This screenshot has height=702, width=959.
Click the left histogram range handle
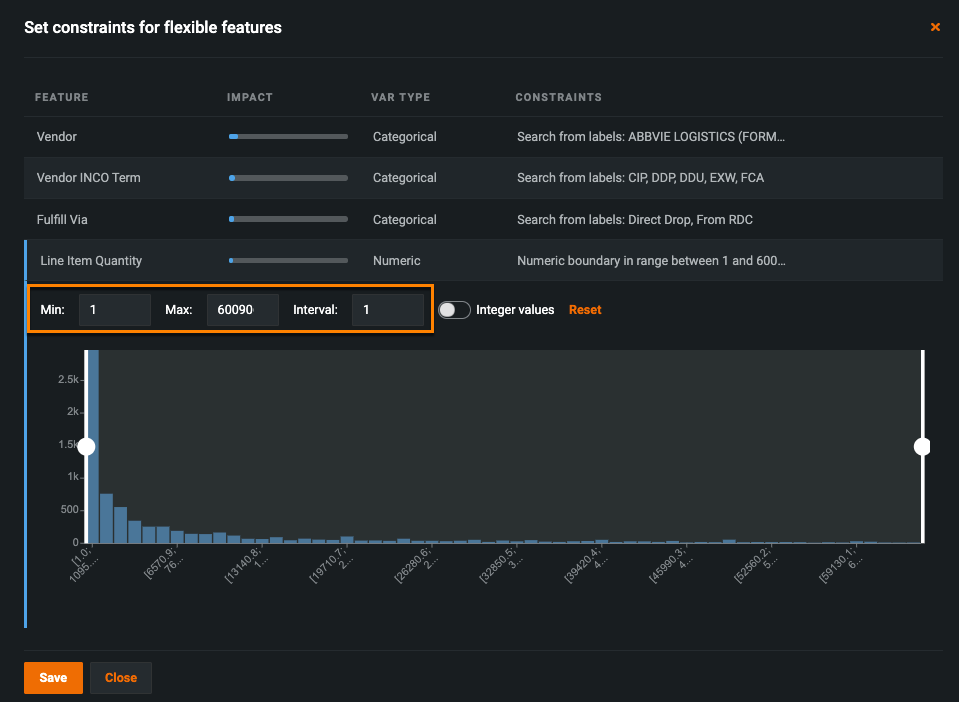click(x=86, y=446)
